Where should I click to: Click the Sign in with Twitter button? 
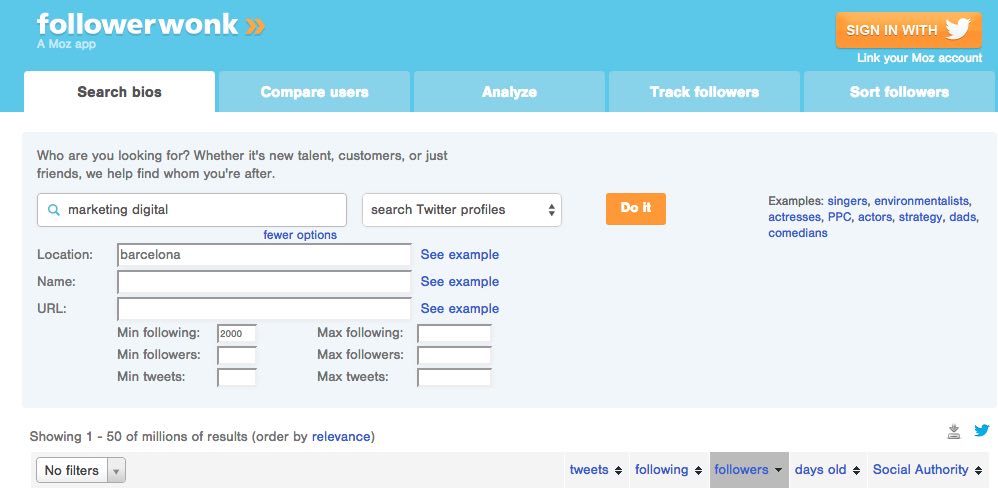pos(907,30)
